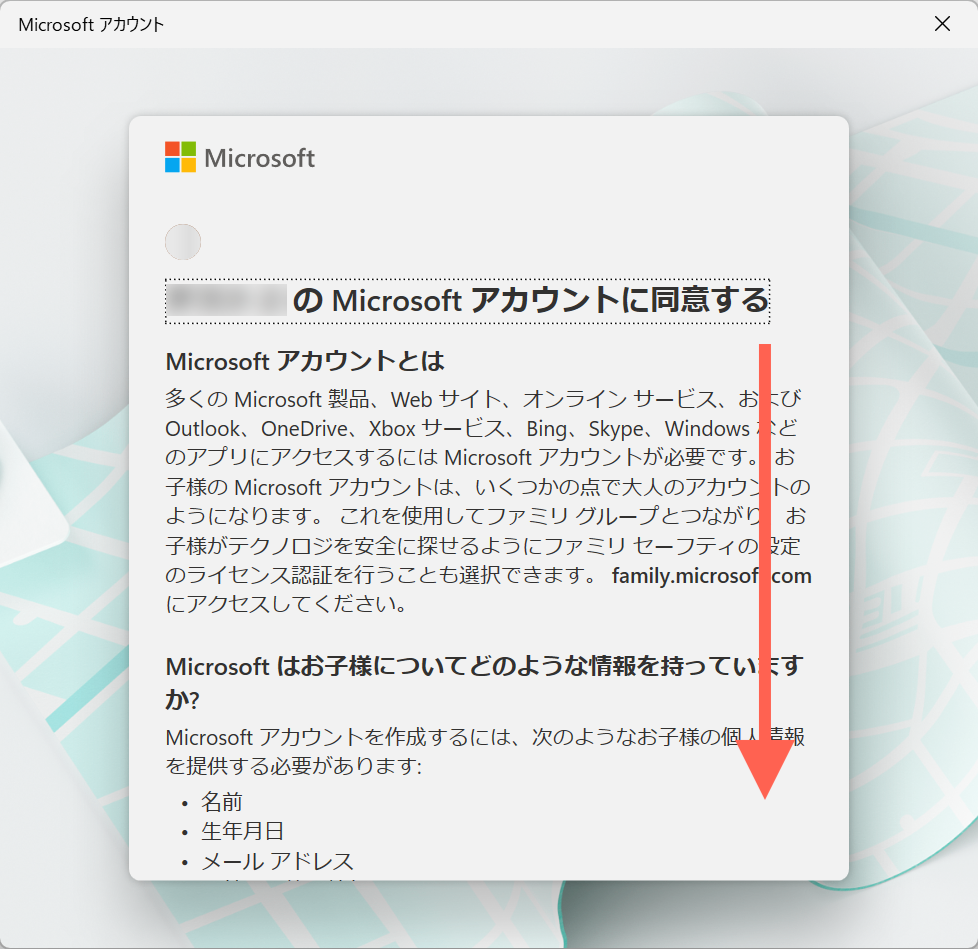Click the Microsoft four-square logo
Screen dimensions: 978x949
[x=180, y=157]
